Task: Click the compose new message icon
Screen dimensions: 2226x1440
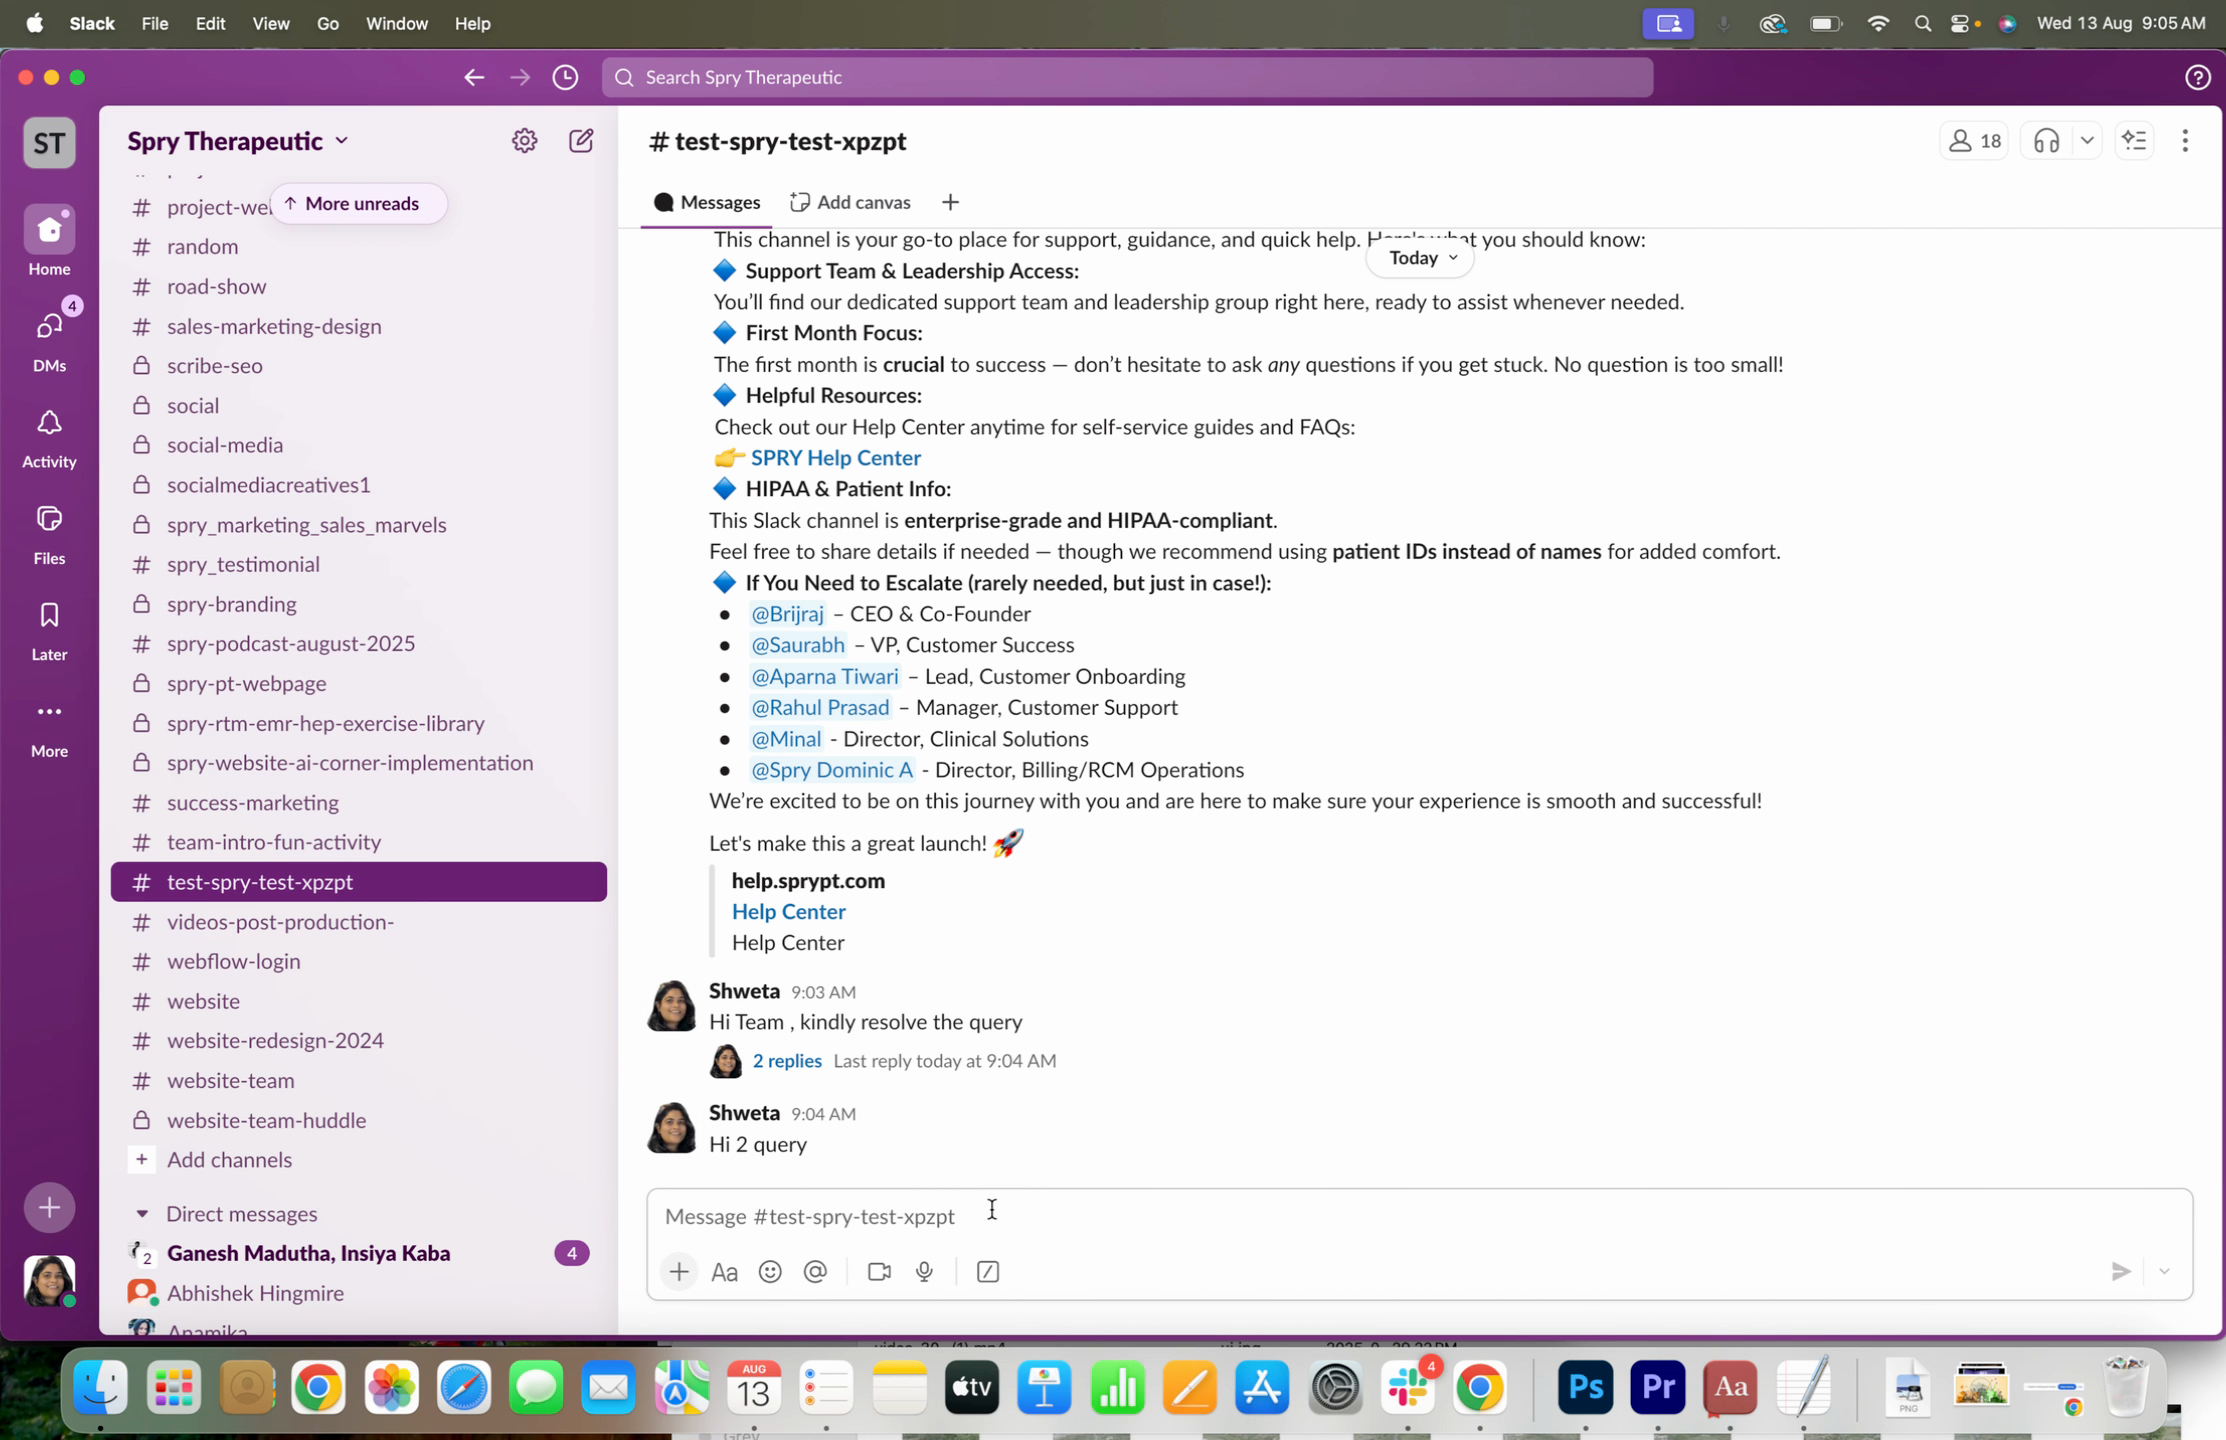Action: click(581, 141)
